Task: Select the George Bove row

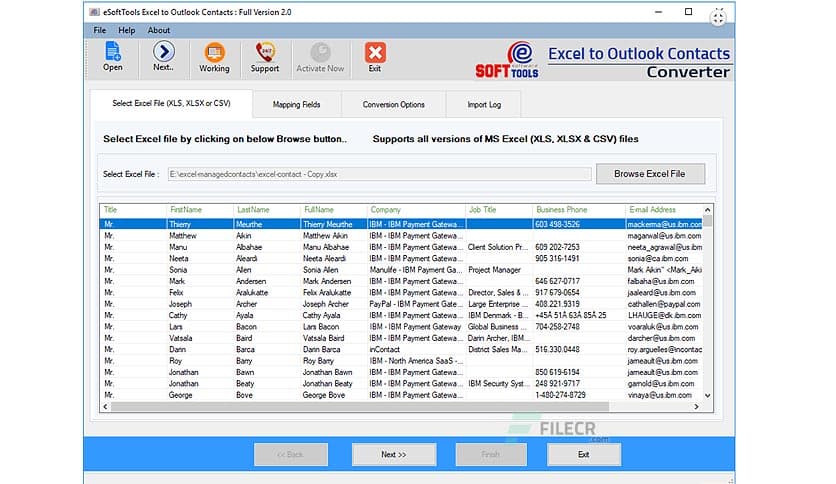Action: (x=401, y=396)
